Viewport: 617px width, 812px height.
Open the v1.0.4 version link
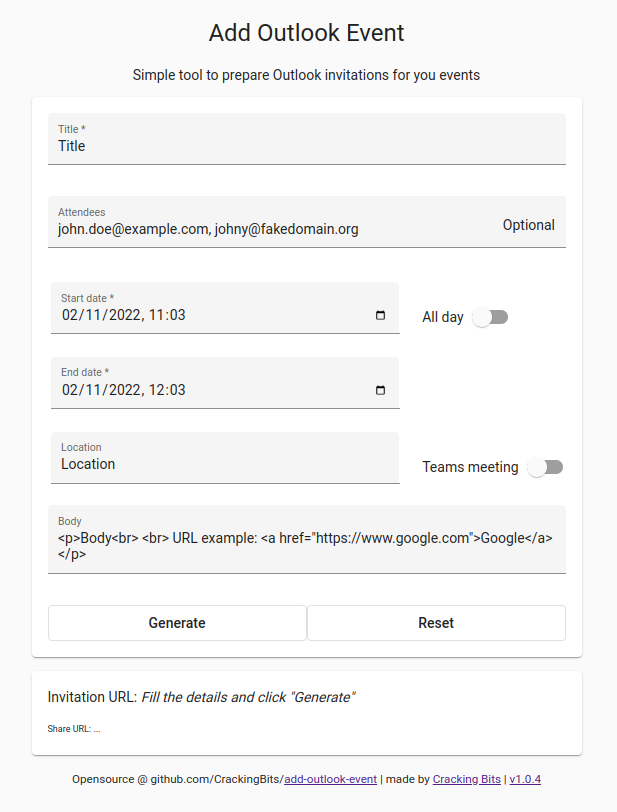(525, 779)
